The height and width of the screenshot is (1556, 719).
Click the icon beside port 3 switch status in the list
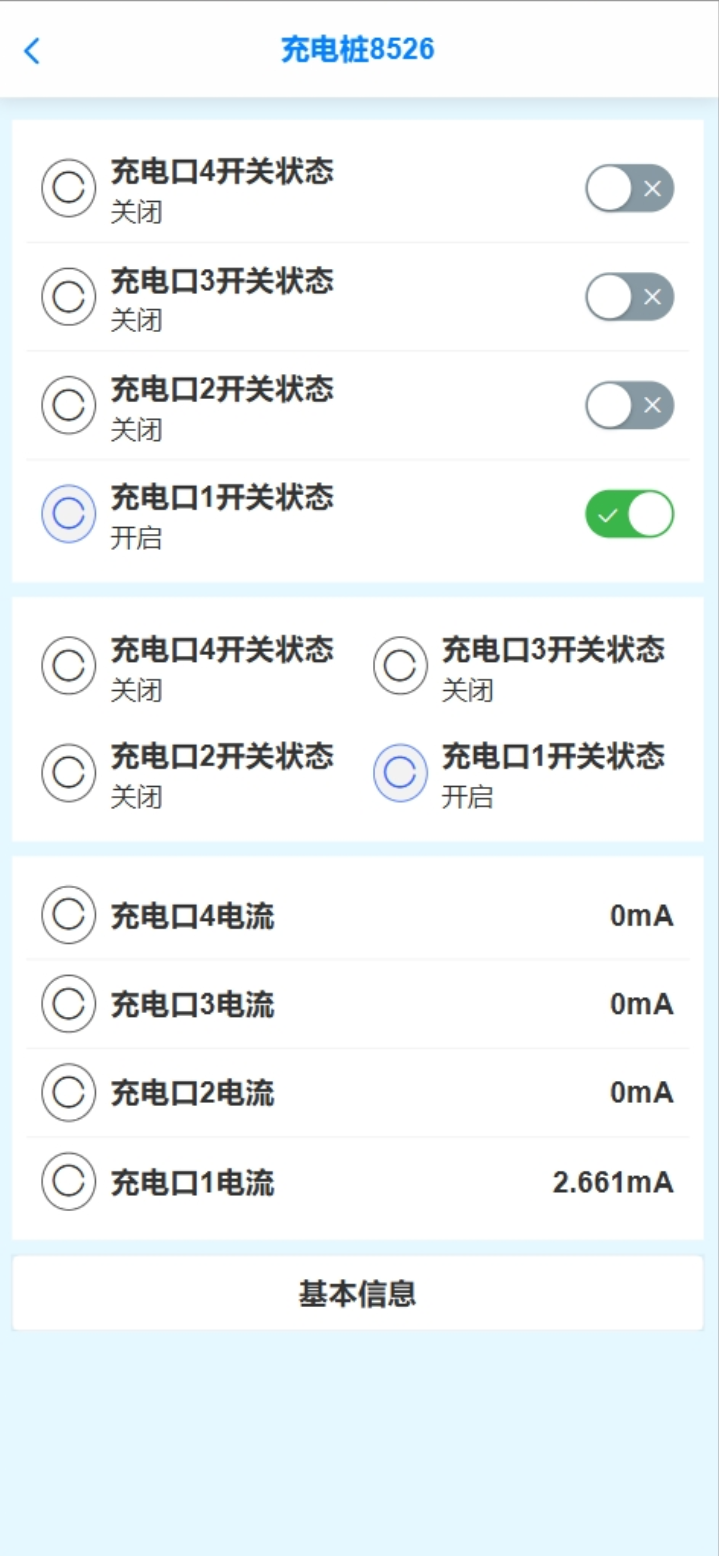click(x=68, y=296)
